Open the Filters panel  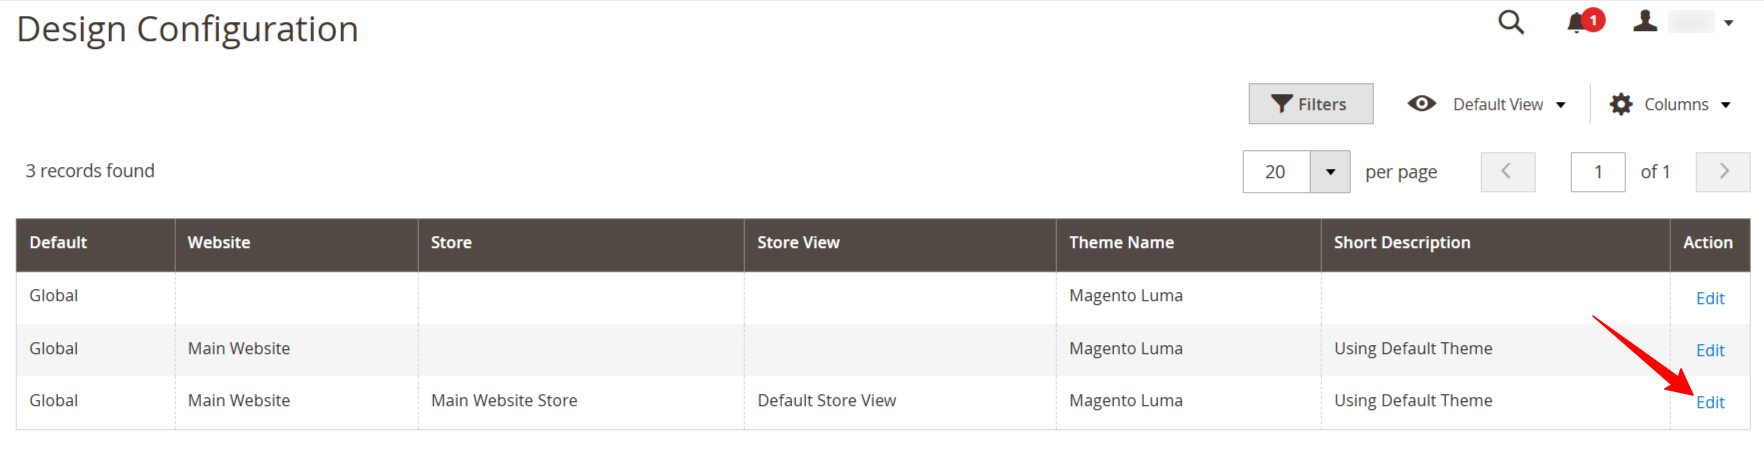tap(1310, 104)
